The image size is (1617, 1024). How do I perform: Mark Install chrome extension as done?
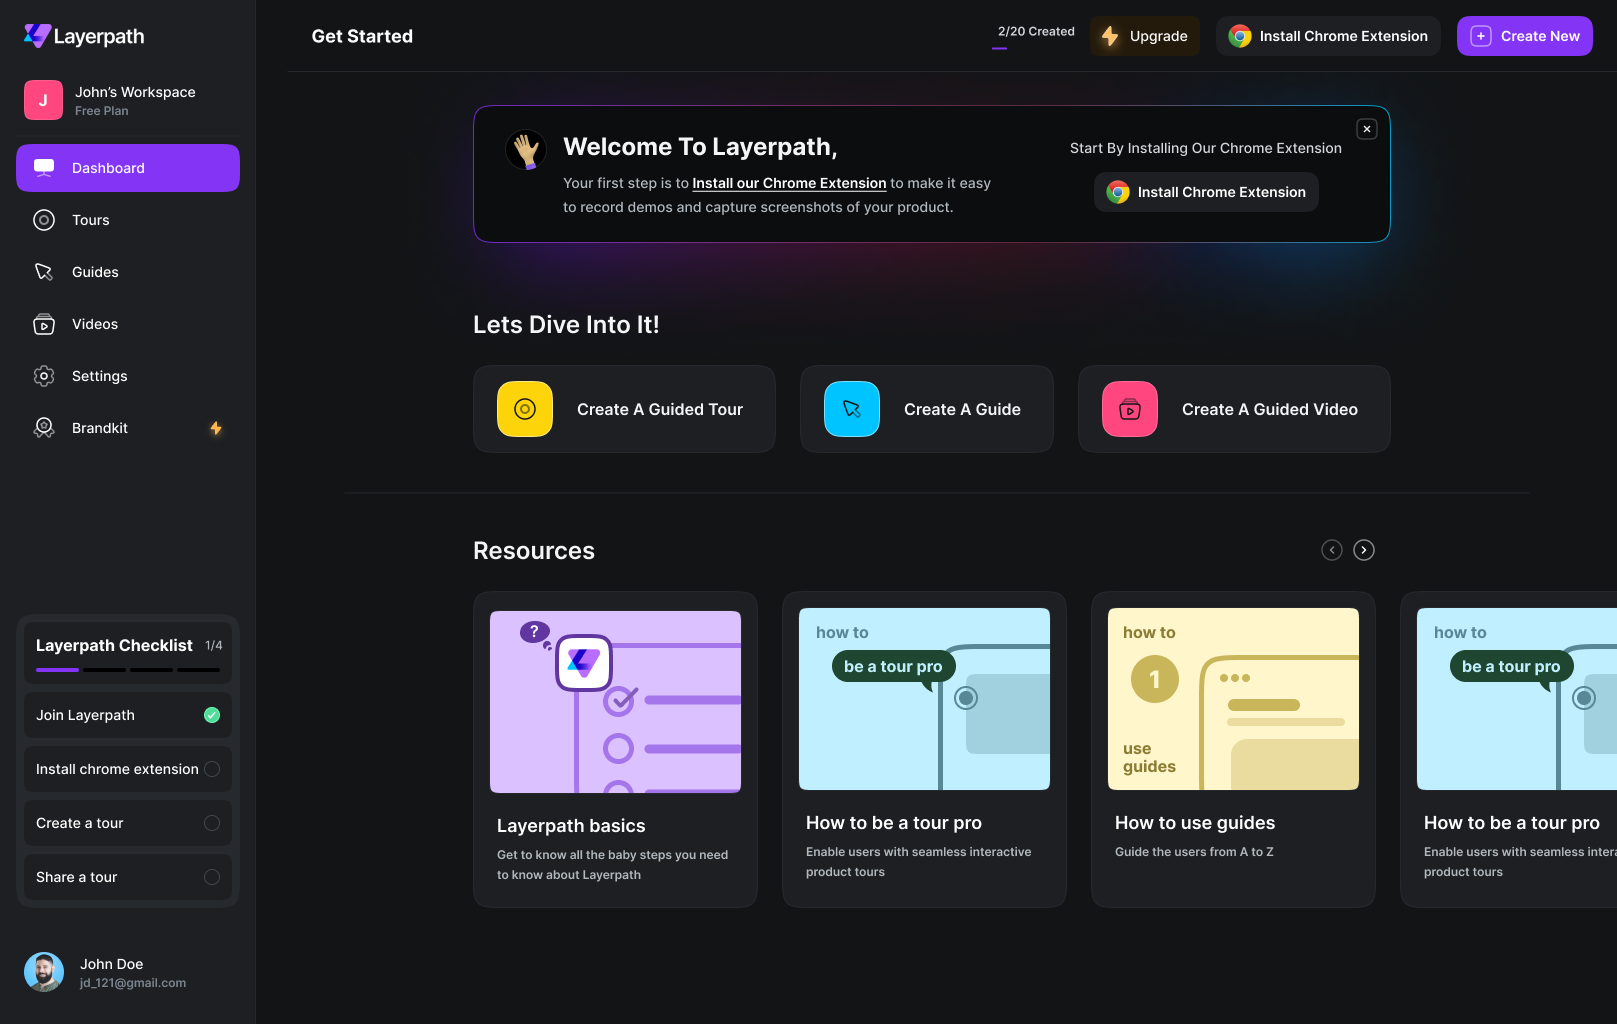pyautogui.click(x=211, y=769)
